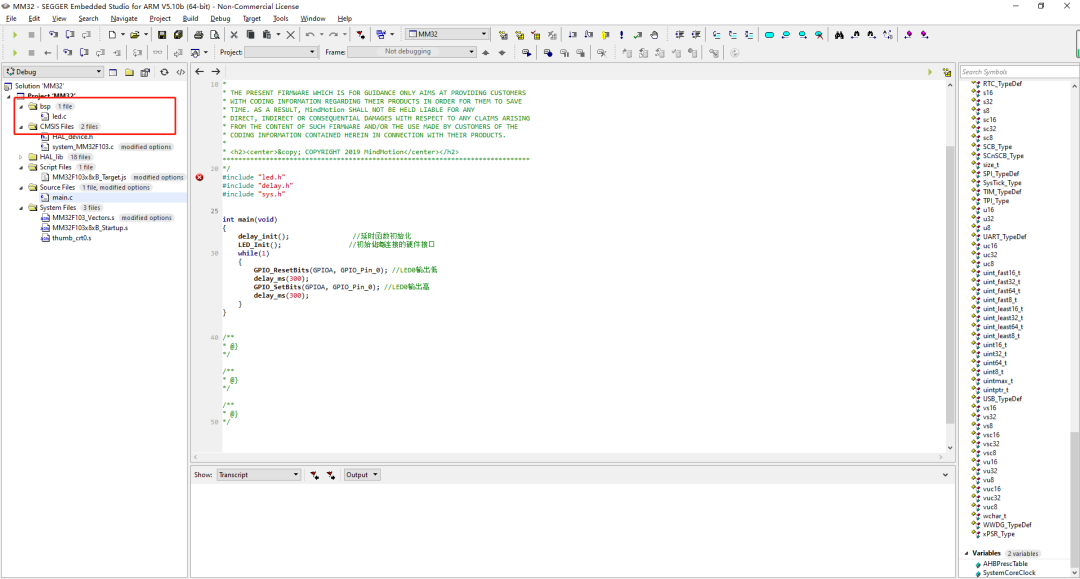This screenshot has width=1080, height=579.
Task: Click the green Build and Run arrow in top toolbar
Action: coord(14,34)
